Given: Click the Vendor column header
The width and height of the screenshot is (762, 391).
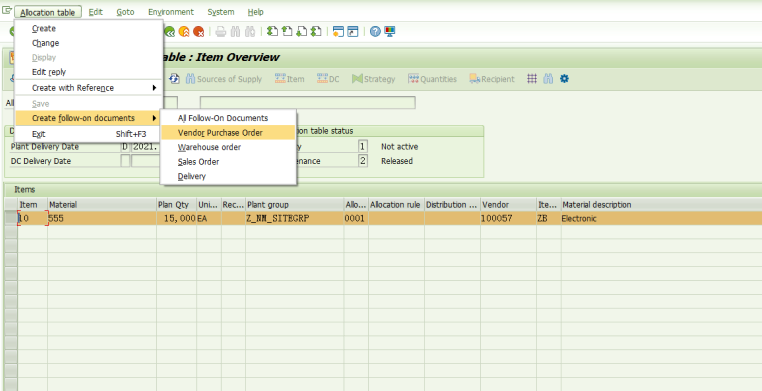Looking at the screenshot, I should click(508, 205).
